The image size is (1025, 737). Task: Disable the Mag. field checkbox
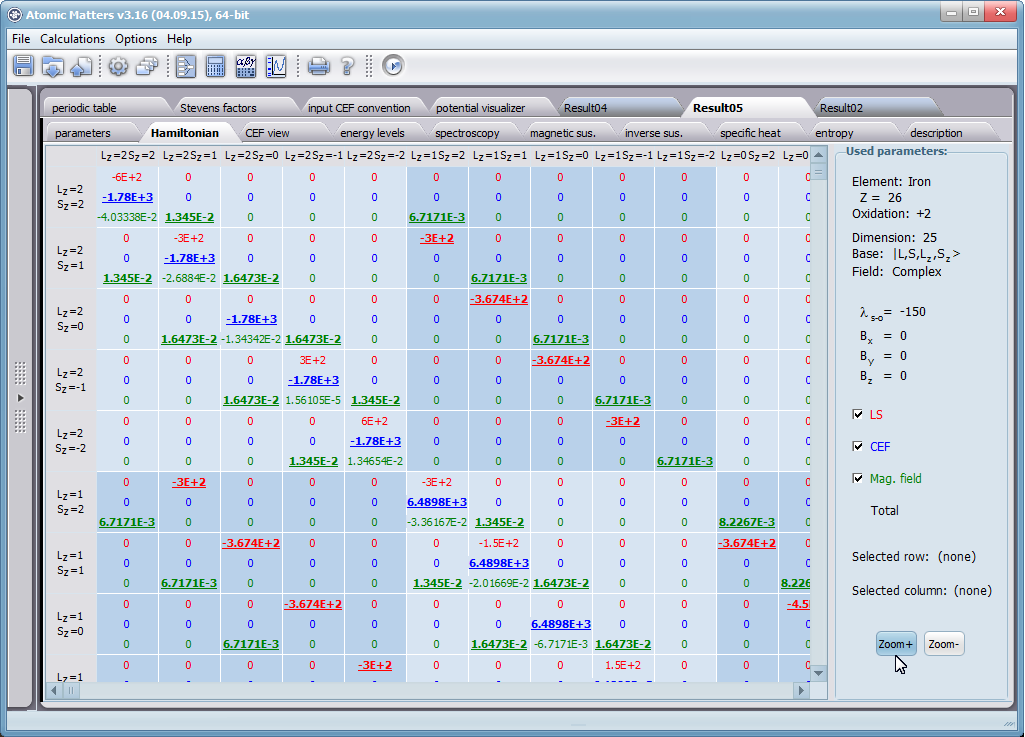coord(857,478)
